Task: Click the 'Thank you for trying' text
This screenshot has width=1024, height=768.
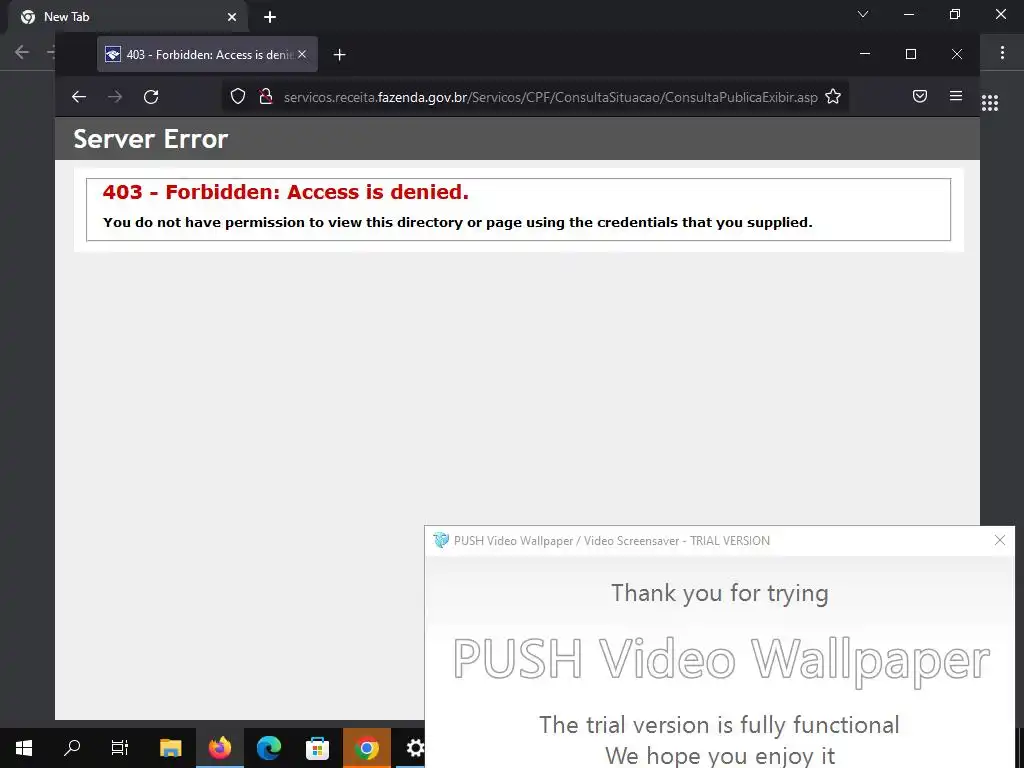Action: click(720, 593)
